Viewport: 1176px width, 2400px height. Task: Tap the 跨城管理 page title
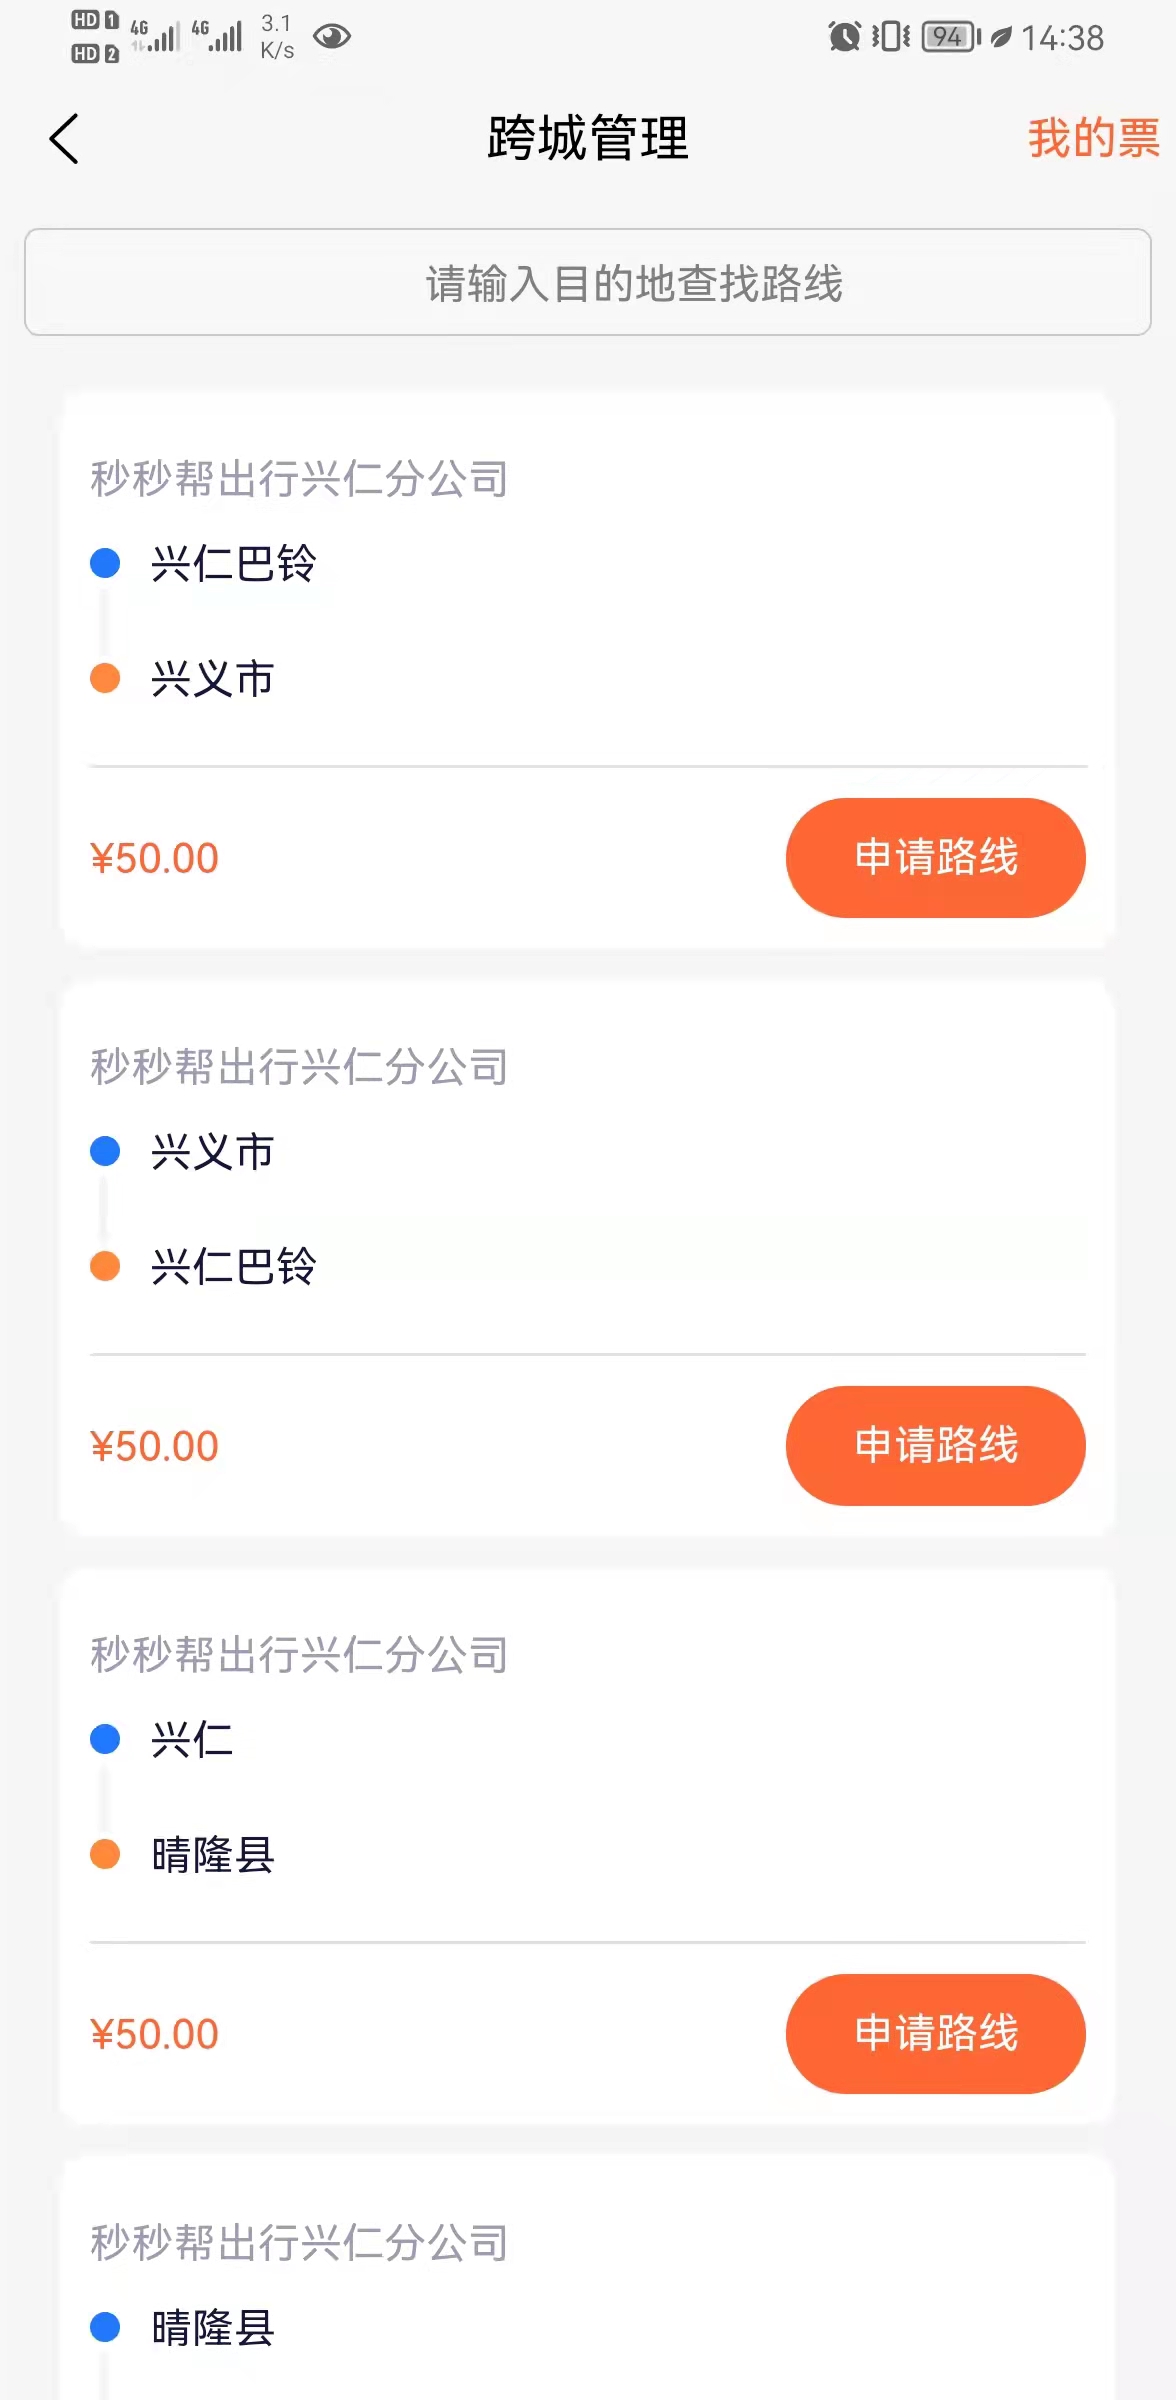(x=588, y=138)
